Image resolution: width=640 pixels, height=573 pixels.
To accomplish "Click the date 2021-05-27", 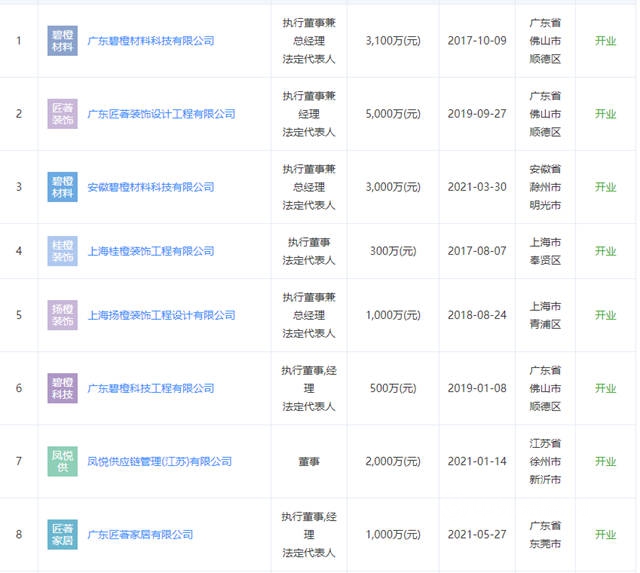I will (477, 534).
